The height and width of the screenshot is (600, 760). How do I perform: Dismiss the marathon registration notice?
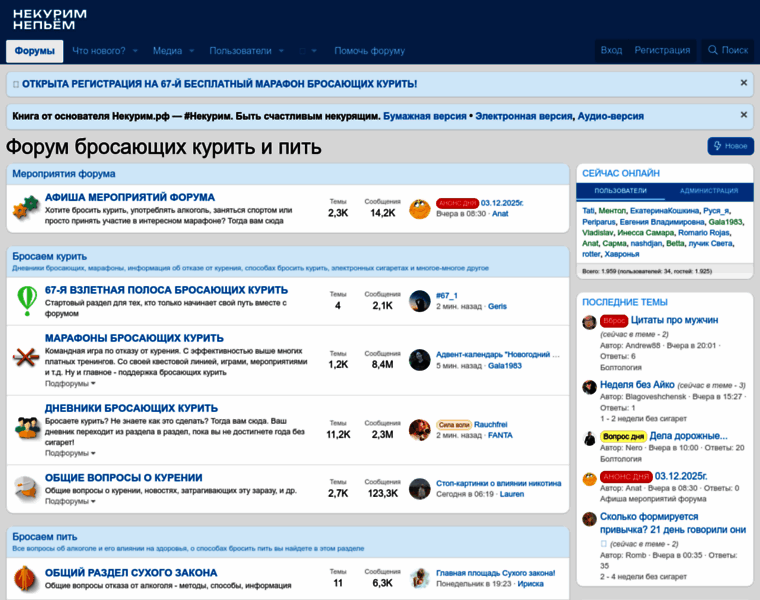(x=744, y=83)
